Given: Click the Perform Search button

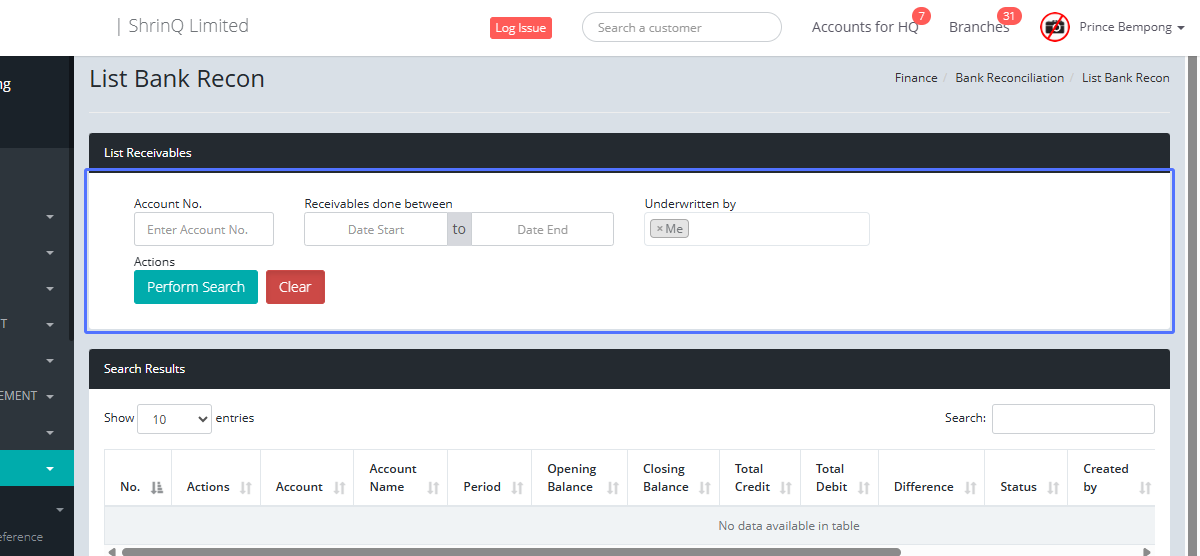Looking at the screenshot, I should point(196,287).
